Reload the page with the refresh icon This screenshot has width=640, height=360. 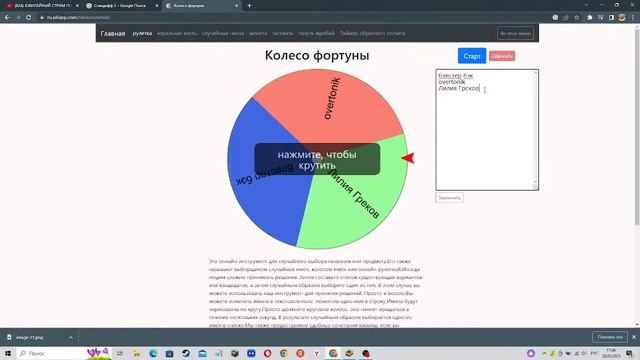click(29, 18)
